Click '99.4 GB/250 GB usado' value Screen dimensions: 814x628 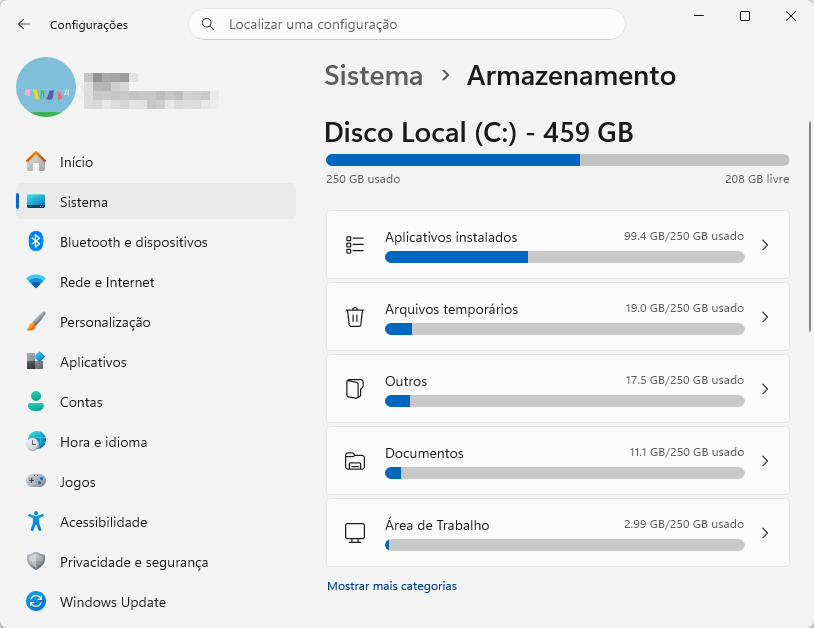click(684, 236)
